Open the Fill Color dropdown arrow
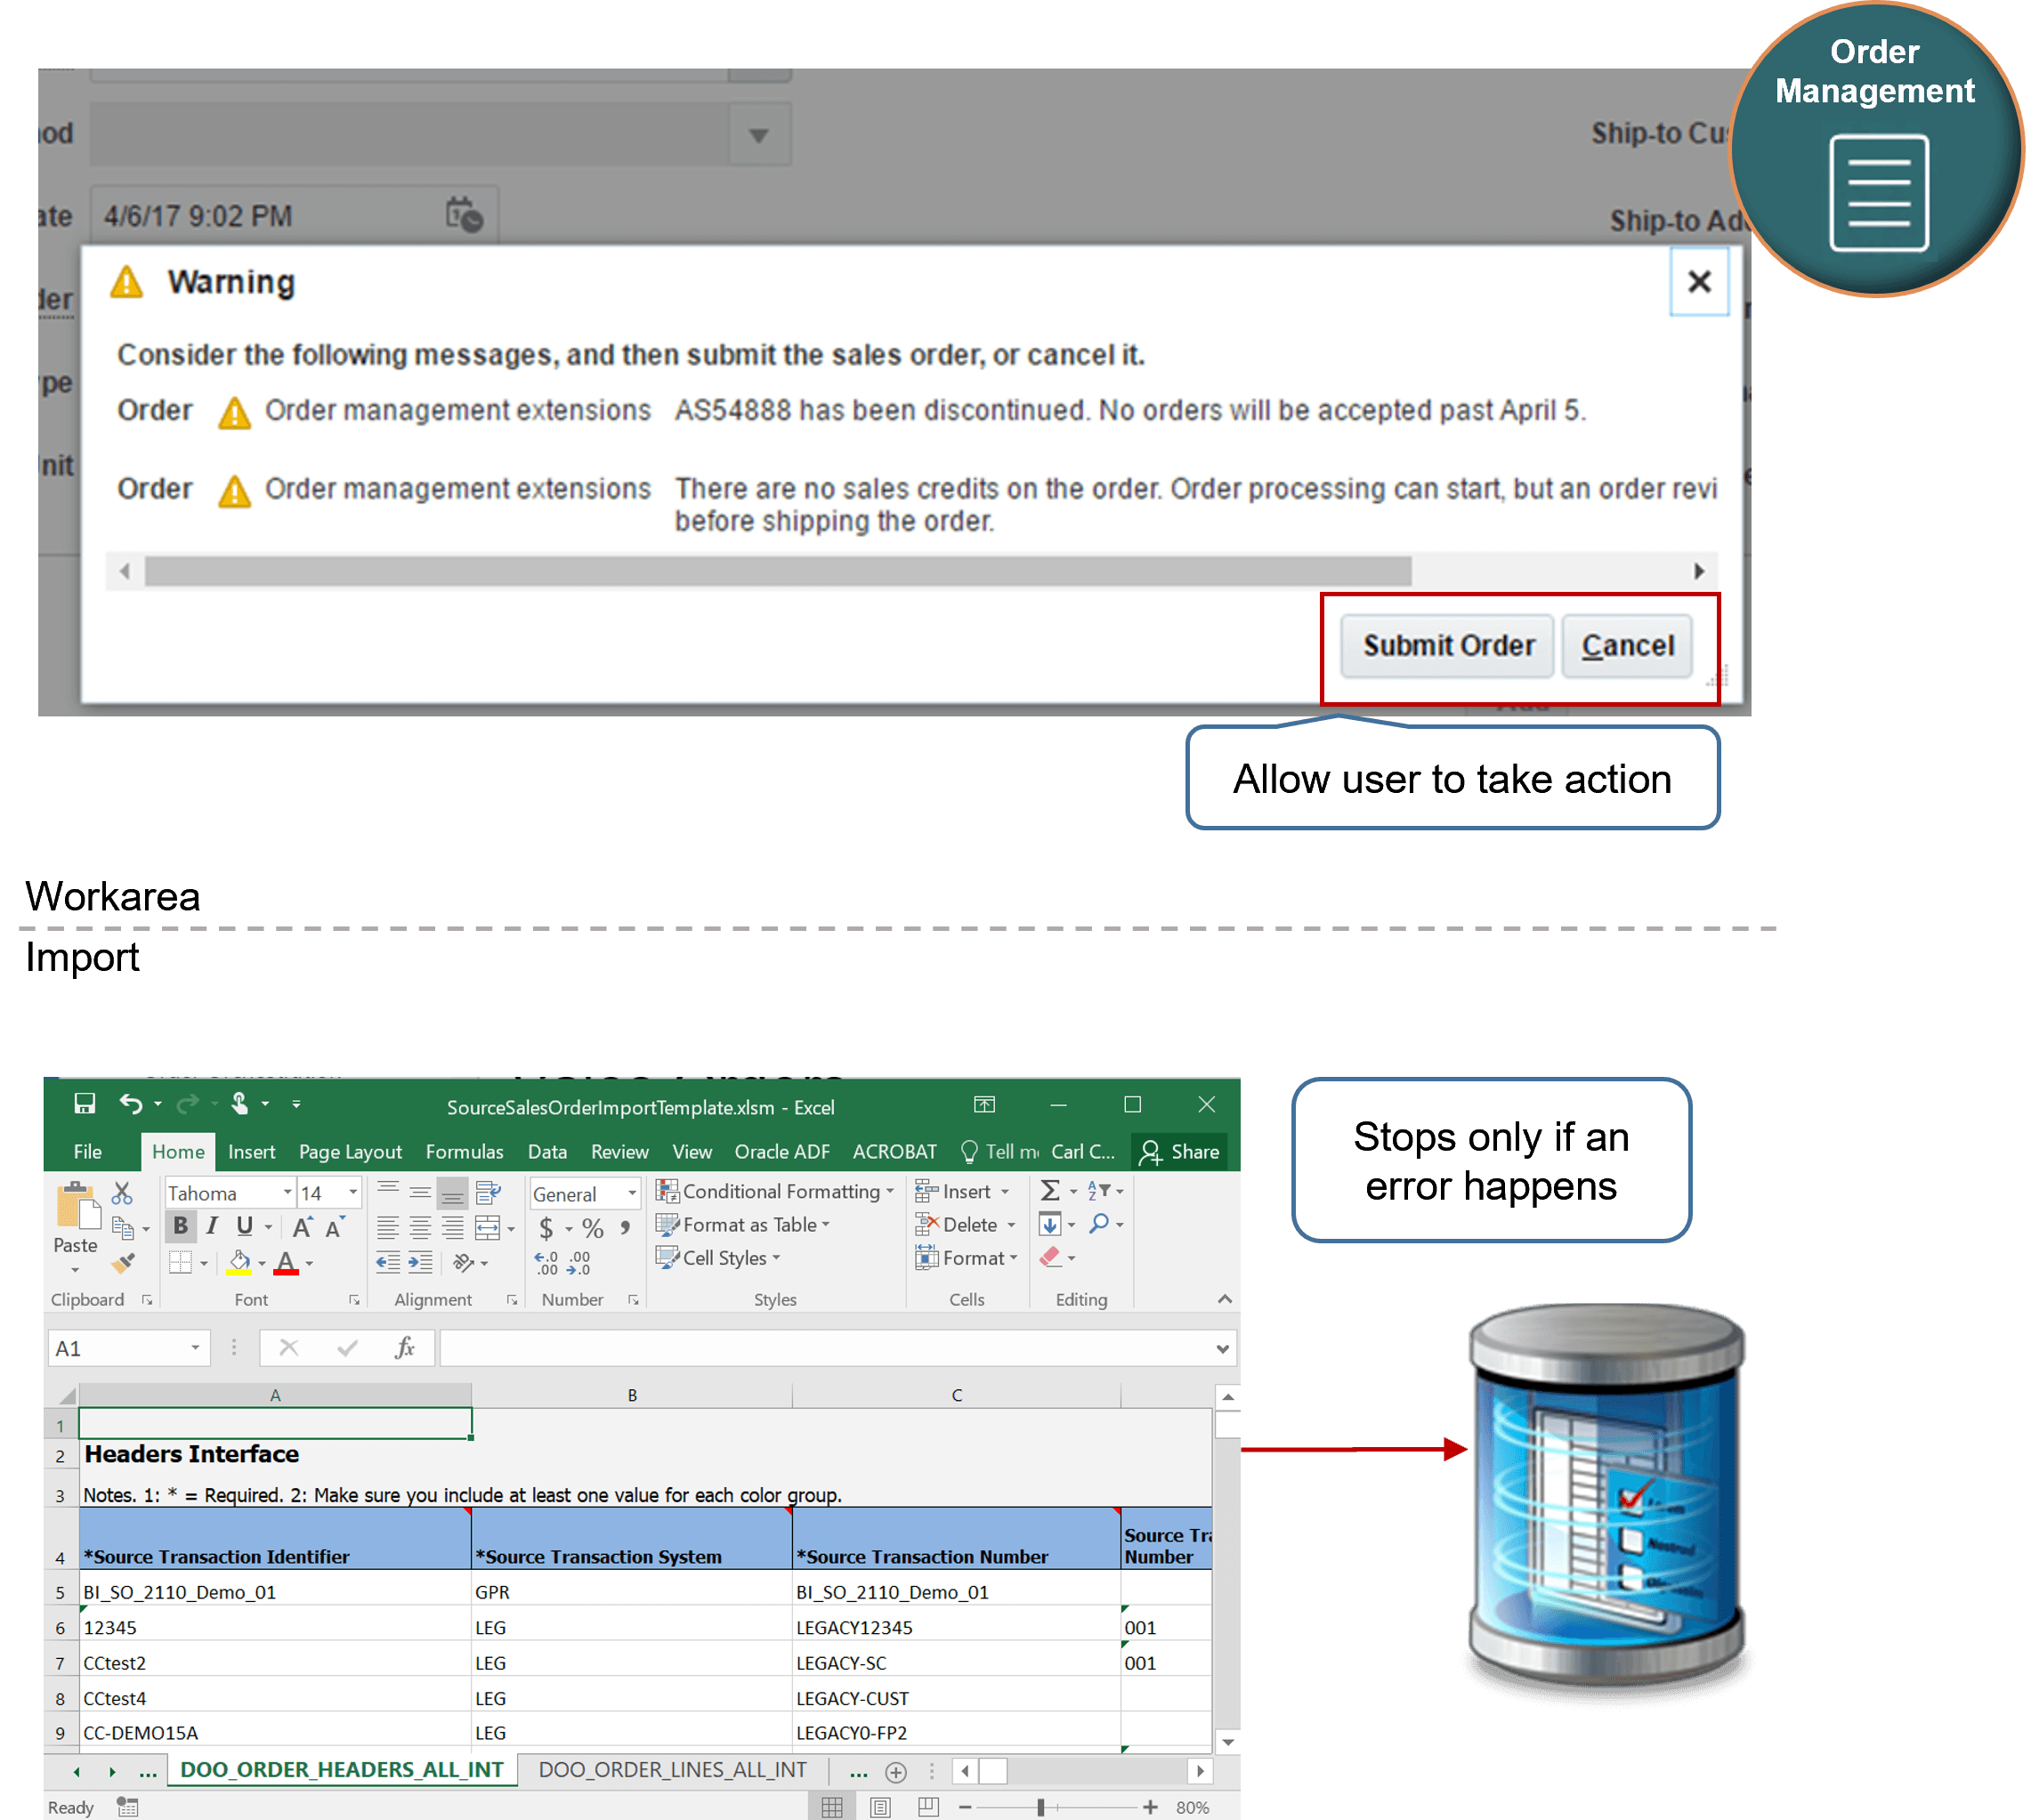 pyautogui.click(x=262, y=1263)
